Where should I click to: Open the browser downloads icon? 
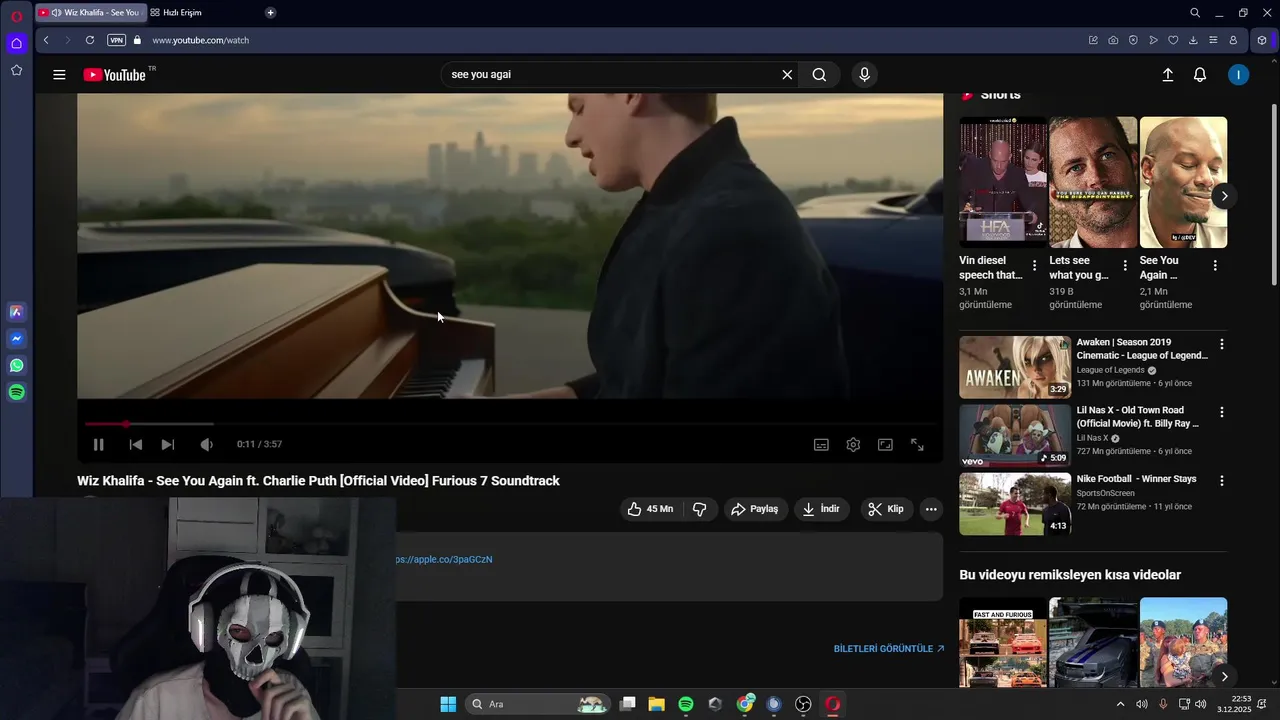[1193, 40]
